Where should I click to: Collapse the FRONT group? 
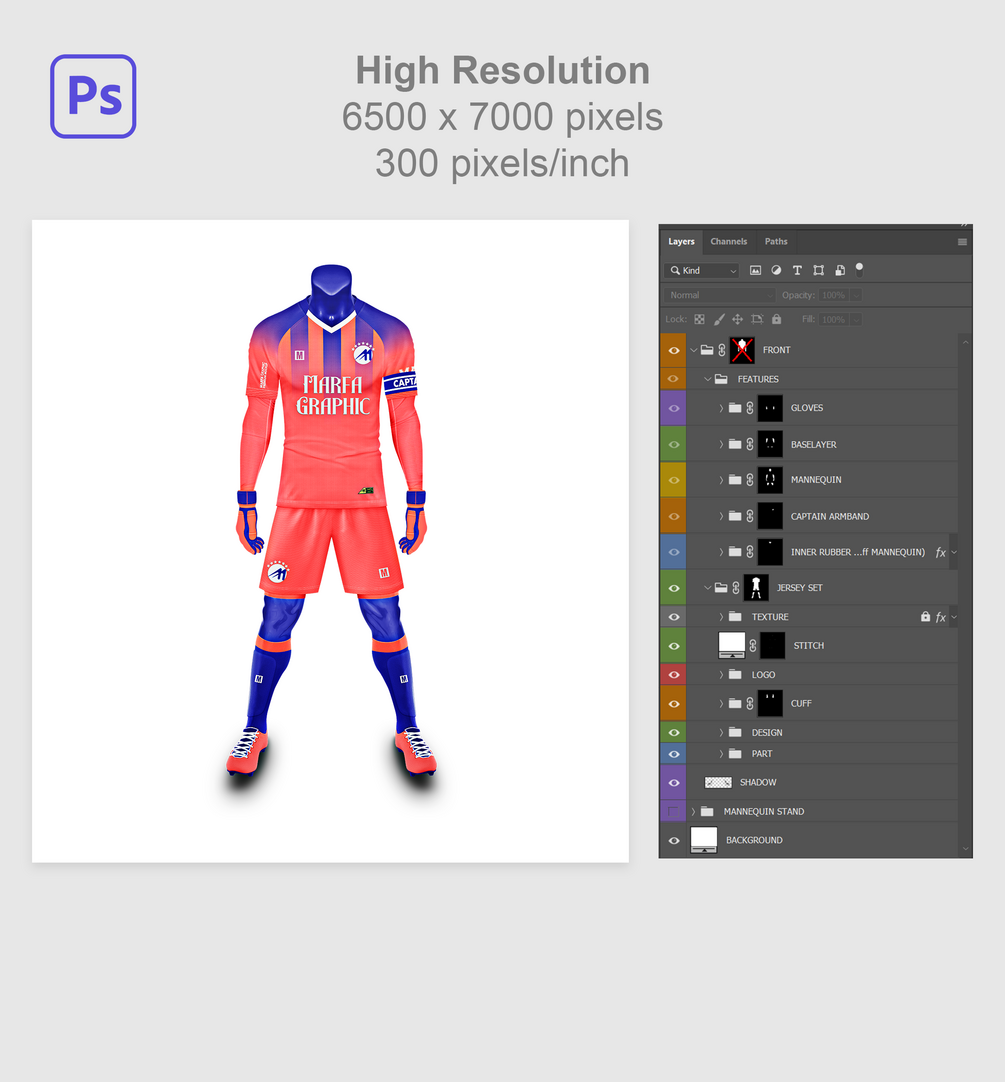click(694, 351)
